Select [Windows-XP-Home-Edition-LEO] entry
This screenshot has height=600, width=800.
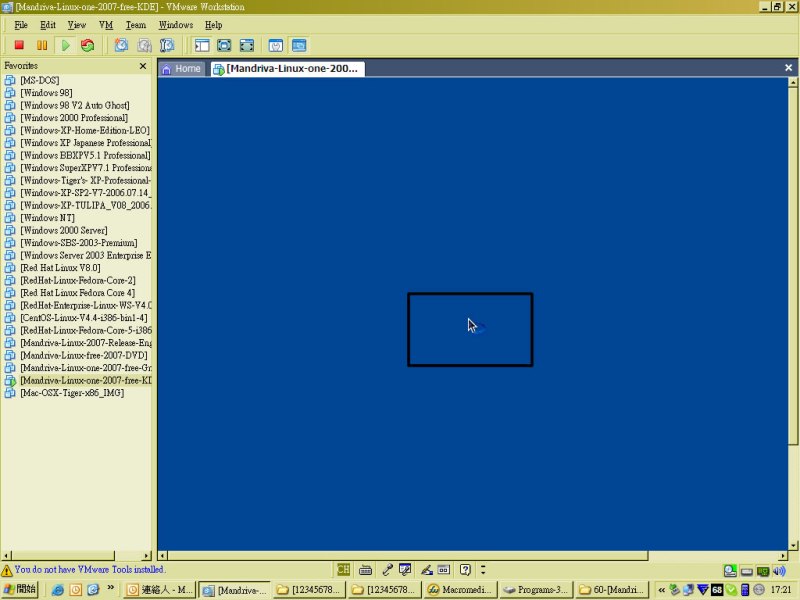85,131
